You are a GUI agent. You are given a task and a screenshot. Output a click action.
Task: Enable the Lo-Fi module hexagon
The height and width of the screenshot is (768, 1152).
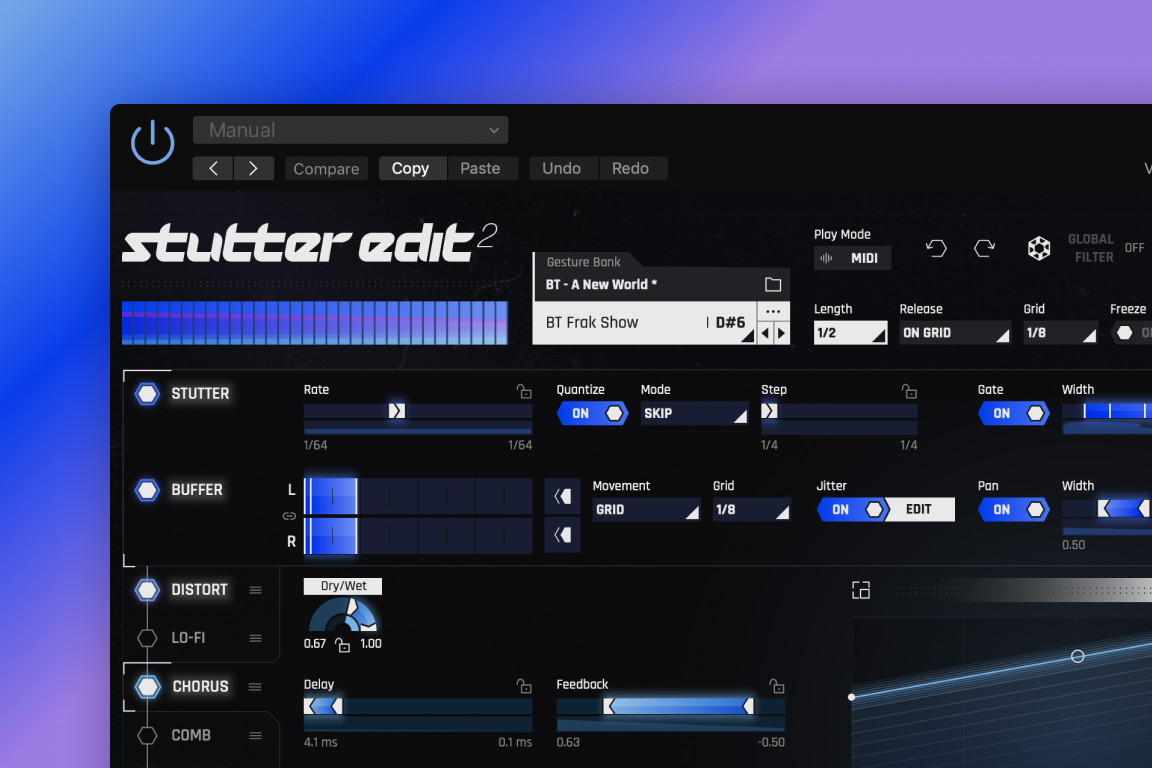click(x=148, y=638)
